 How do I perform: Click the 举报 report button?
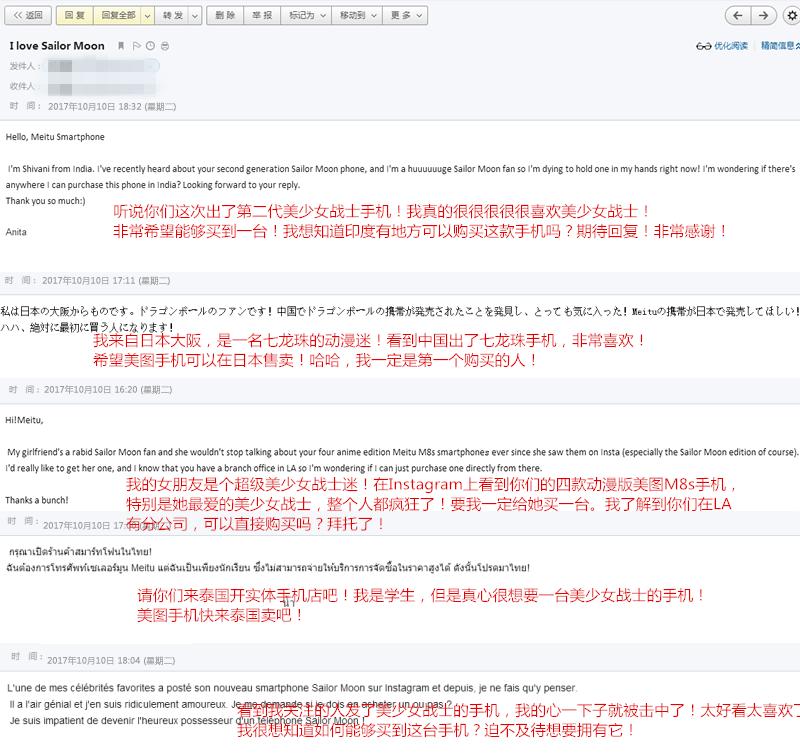262,15
